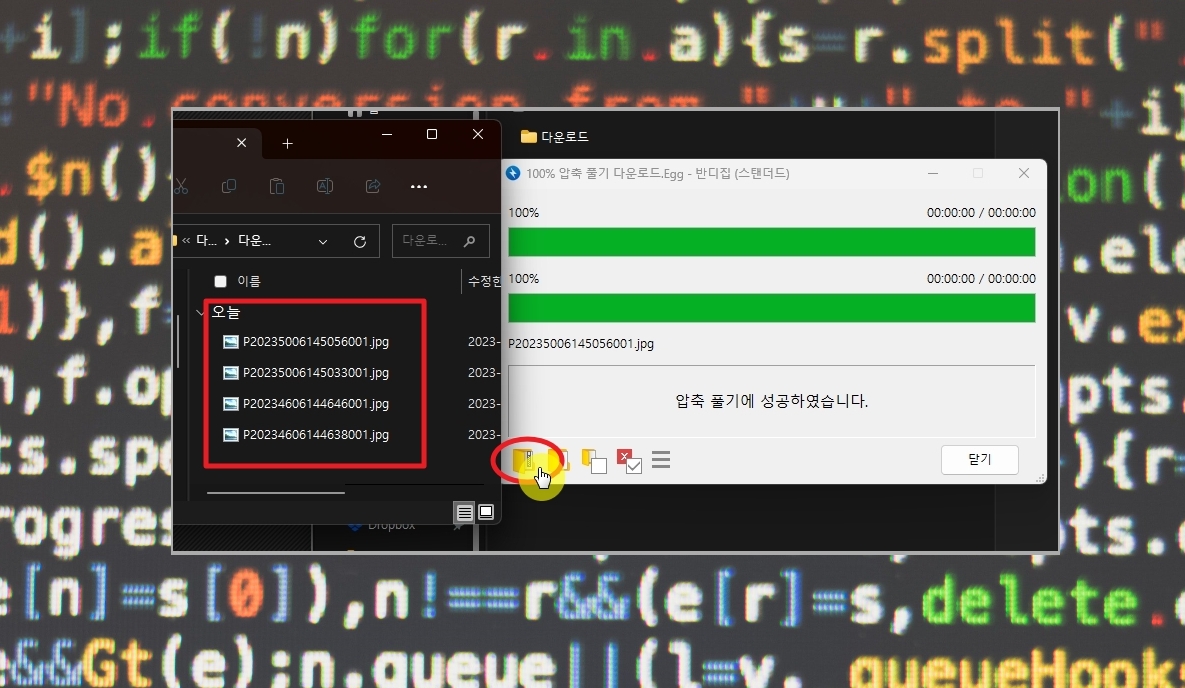Viewport: 1185px width, 688px height.
Task: Switch to large thumbnails view icon
Action: click(486, 513)
